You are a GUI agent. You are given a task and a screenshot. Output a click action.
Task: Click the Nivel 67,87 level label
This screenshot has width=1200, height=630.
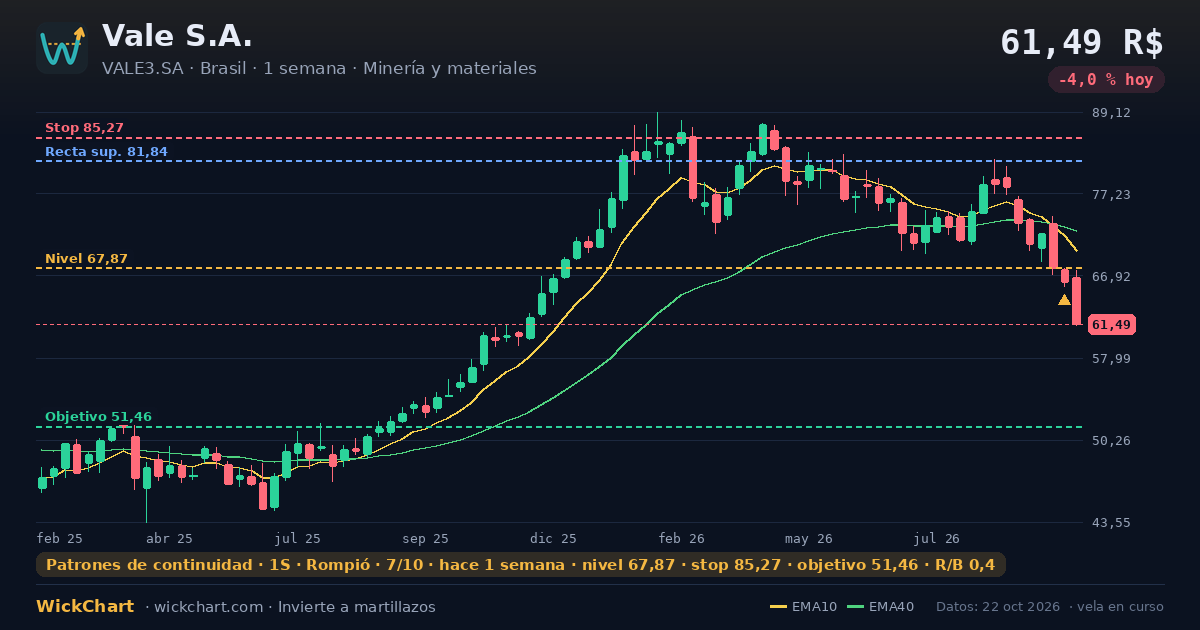[86, 259]
